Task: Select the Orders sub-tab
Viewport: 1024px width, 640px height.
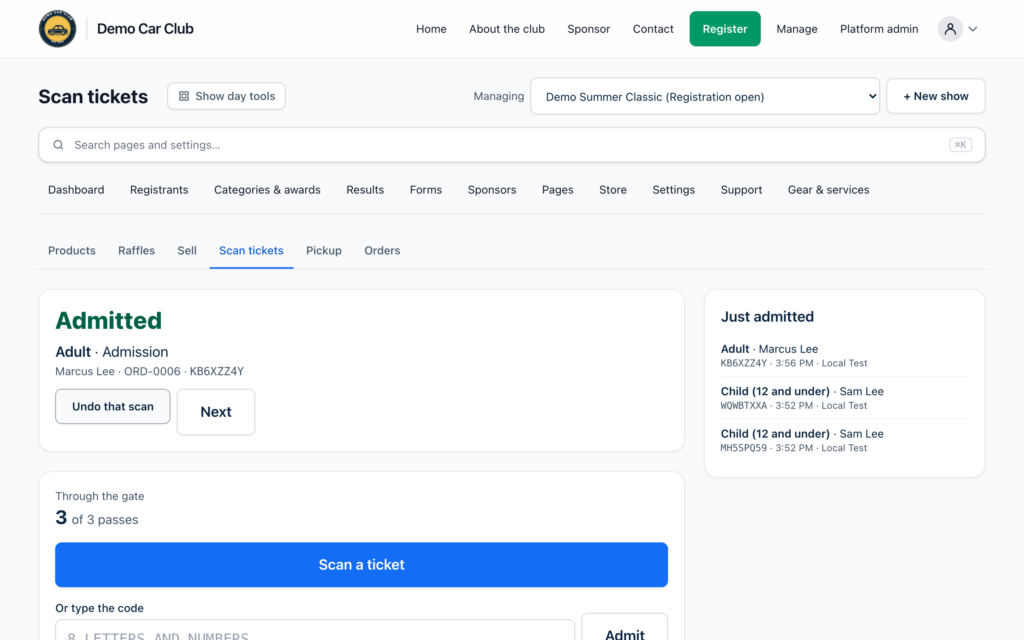Action: coord(382,251)
